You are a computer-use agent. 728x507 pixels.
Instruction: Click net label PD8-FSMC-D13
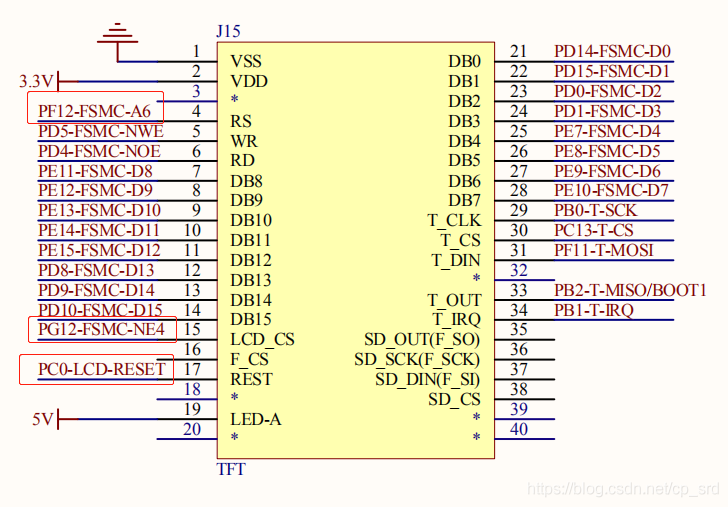[96, 270]
